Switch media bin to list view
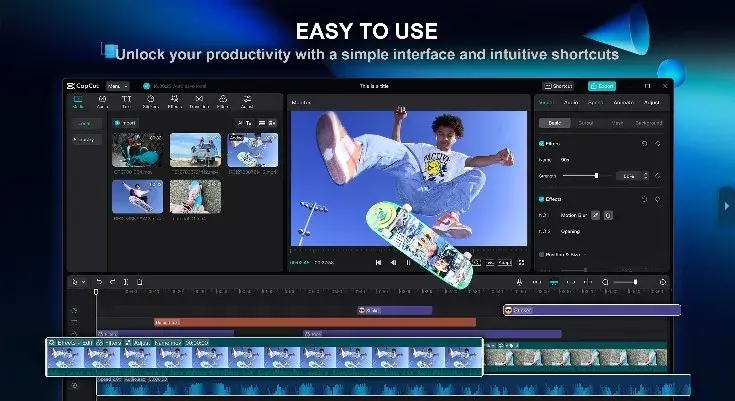The width and height of the screenshot is (735, 401). (262, 123)
